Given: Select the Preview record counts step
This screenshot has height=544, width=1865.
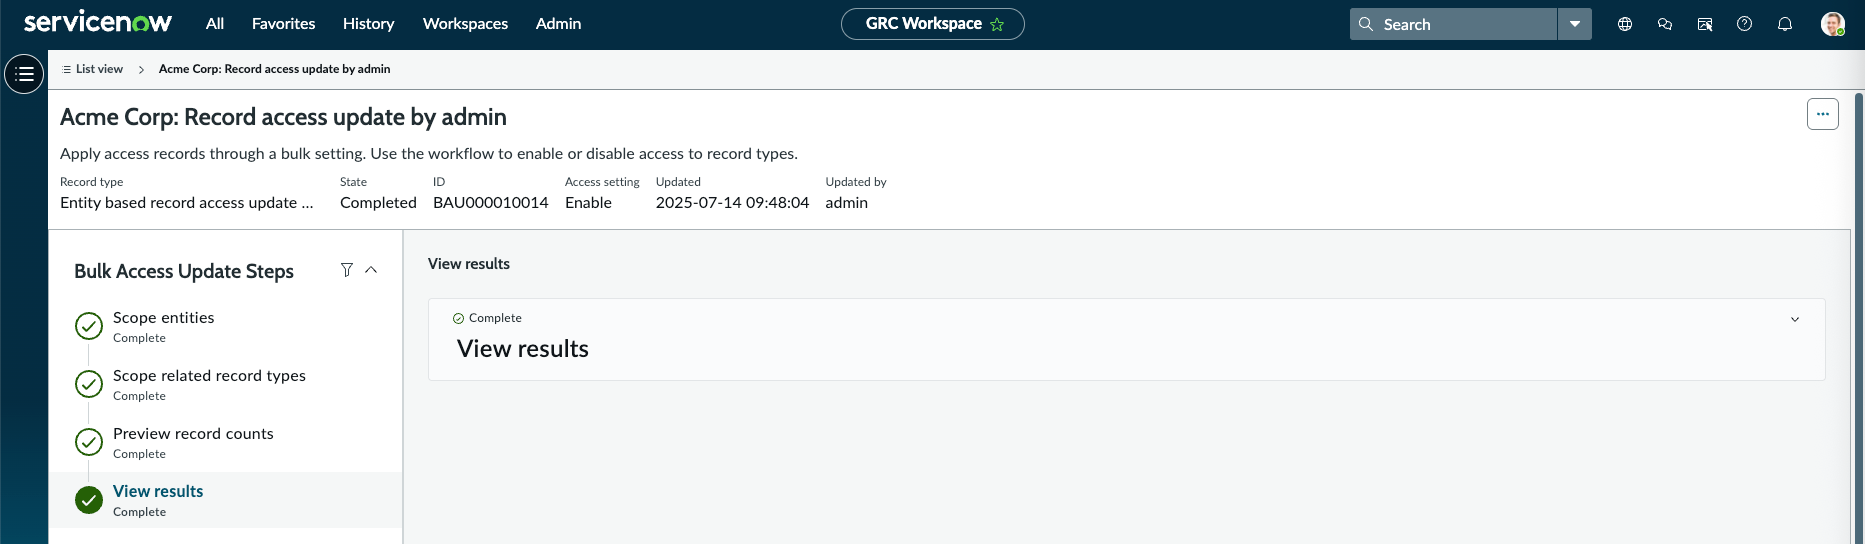Looking at the screenshot, I should (225, 443).
